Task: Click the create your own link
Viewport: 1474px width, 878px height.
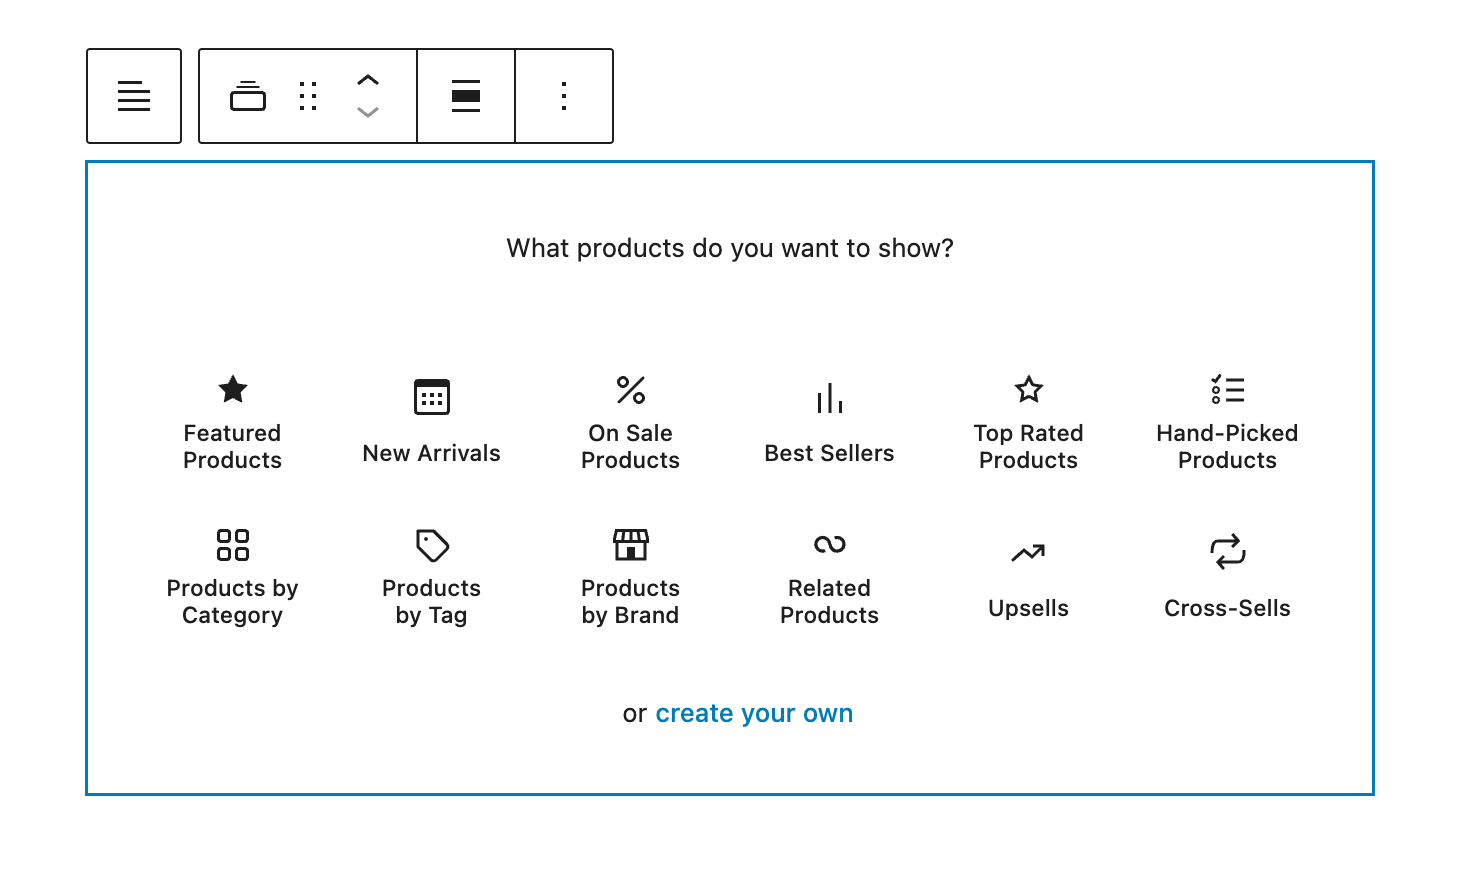Action: pyautogui.click(x=754, y=713)
